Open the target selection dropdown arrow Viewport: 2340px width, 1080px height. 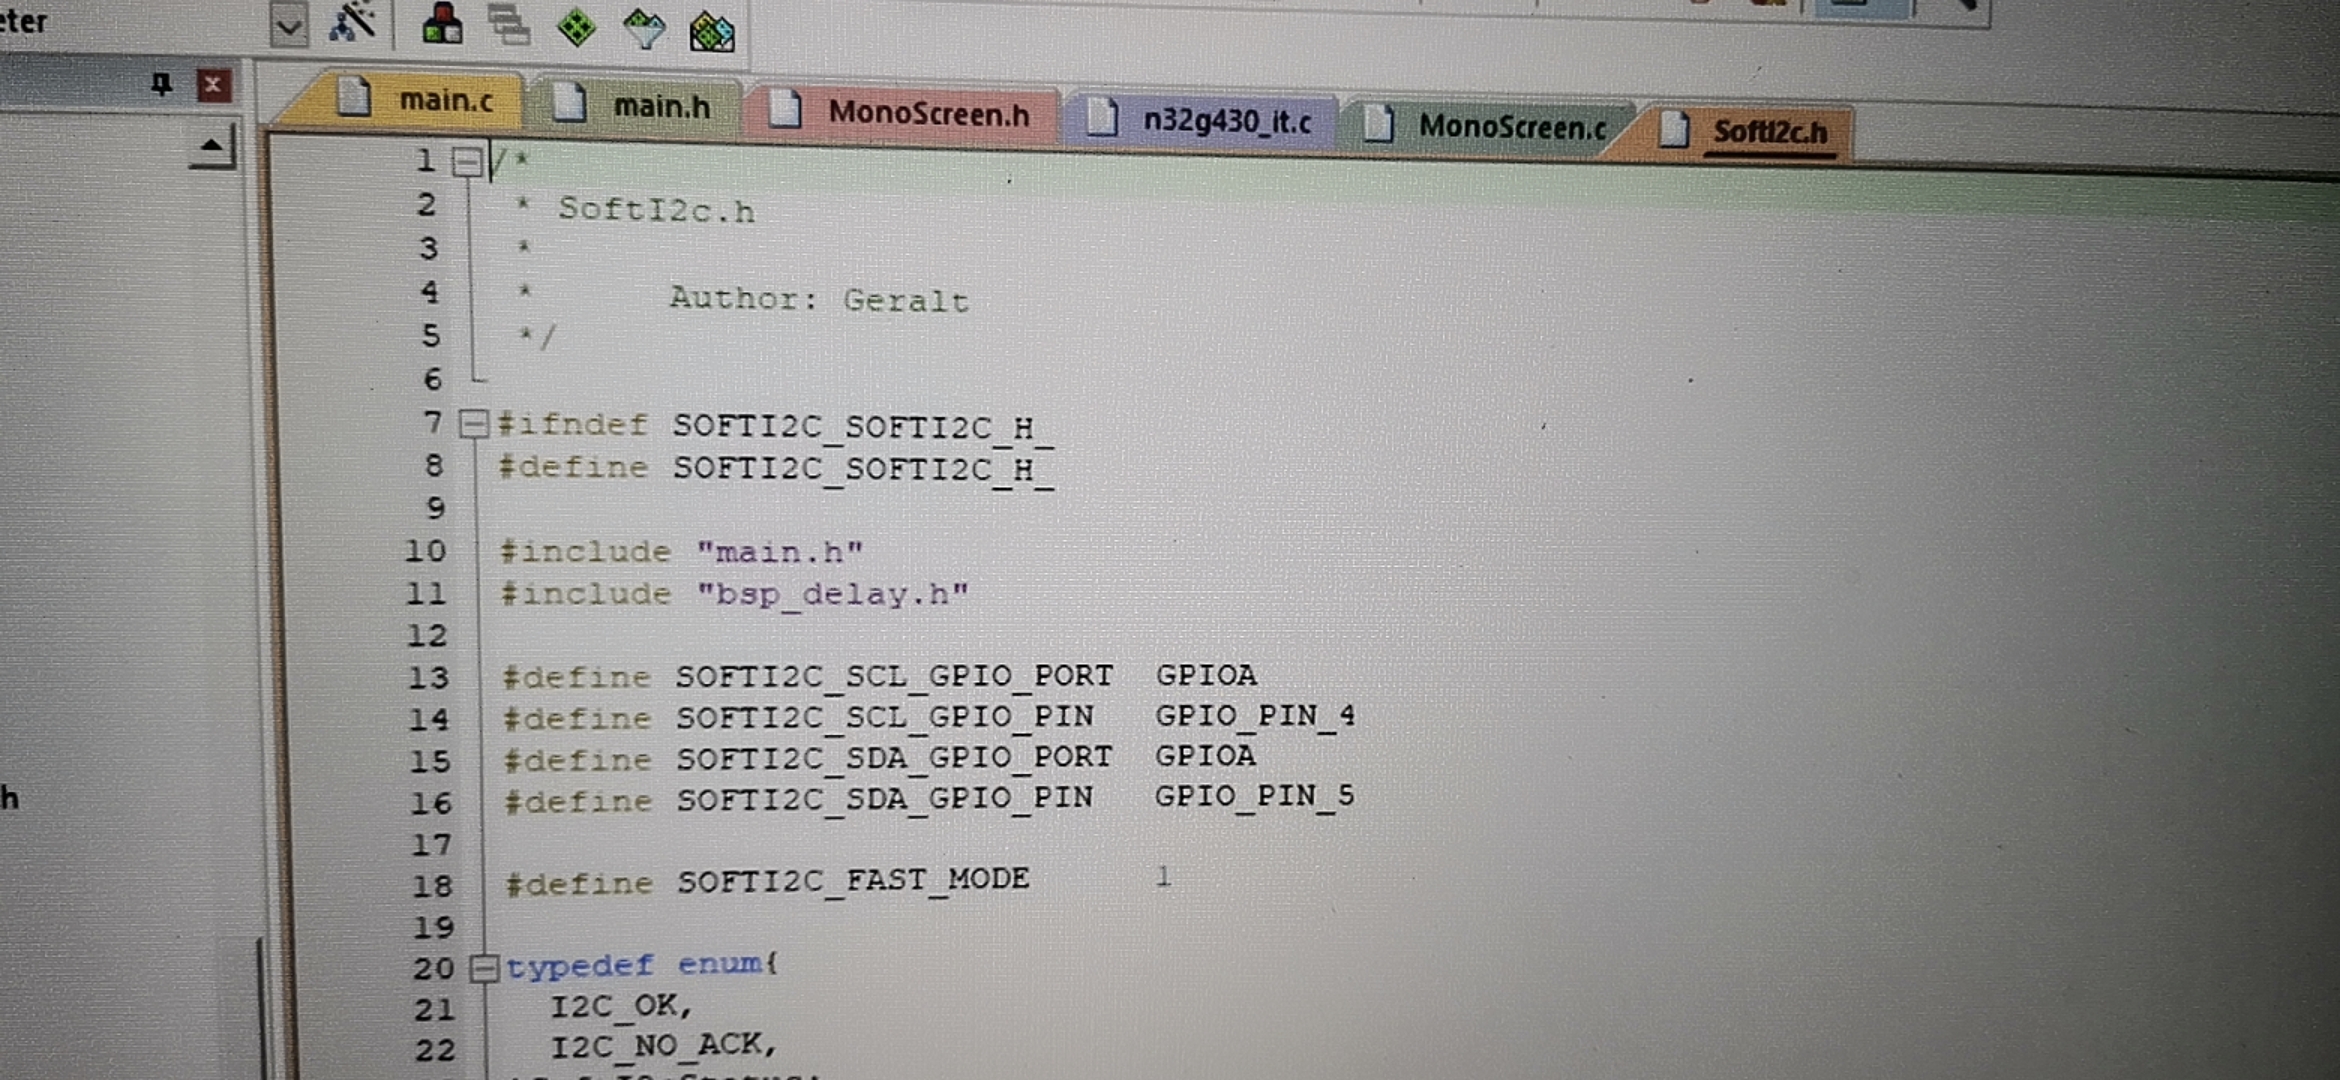coord(288,26)
